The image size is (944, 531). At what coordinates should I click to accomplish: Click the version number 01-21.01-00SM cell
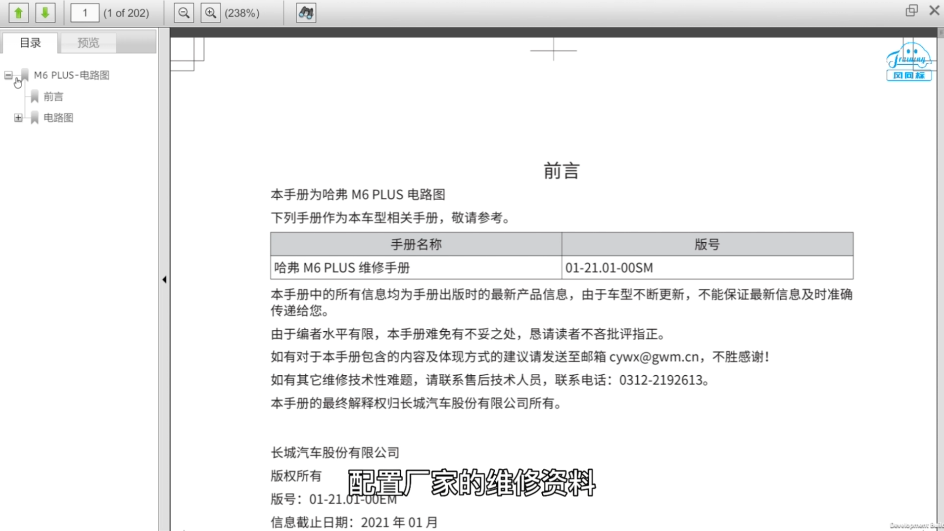[707, 267]
